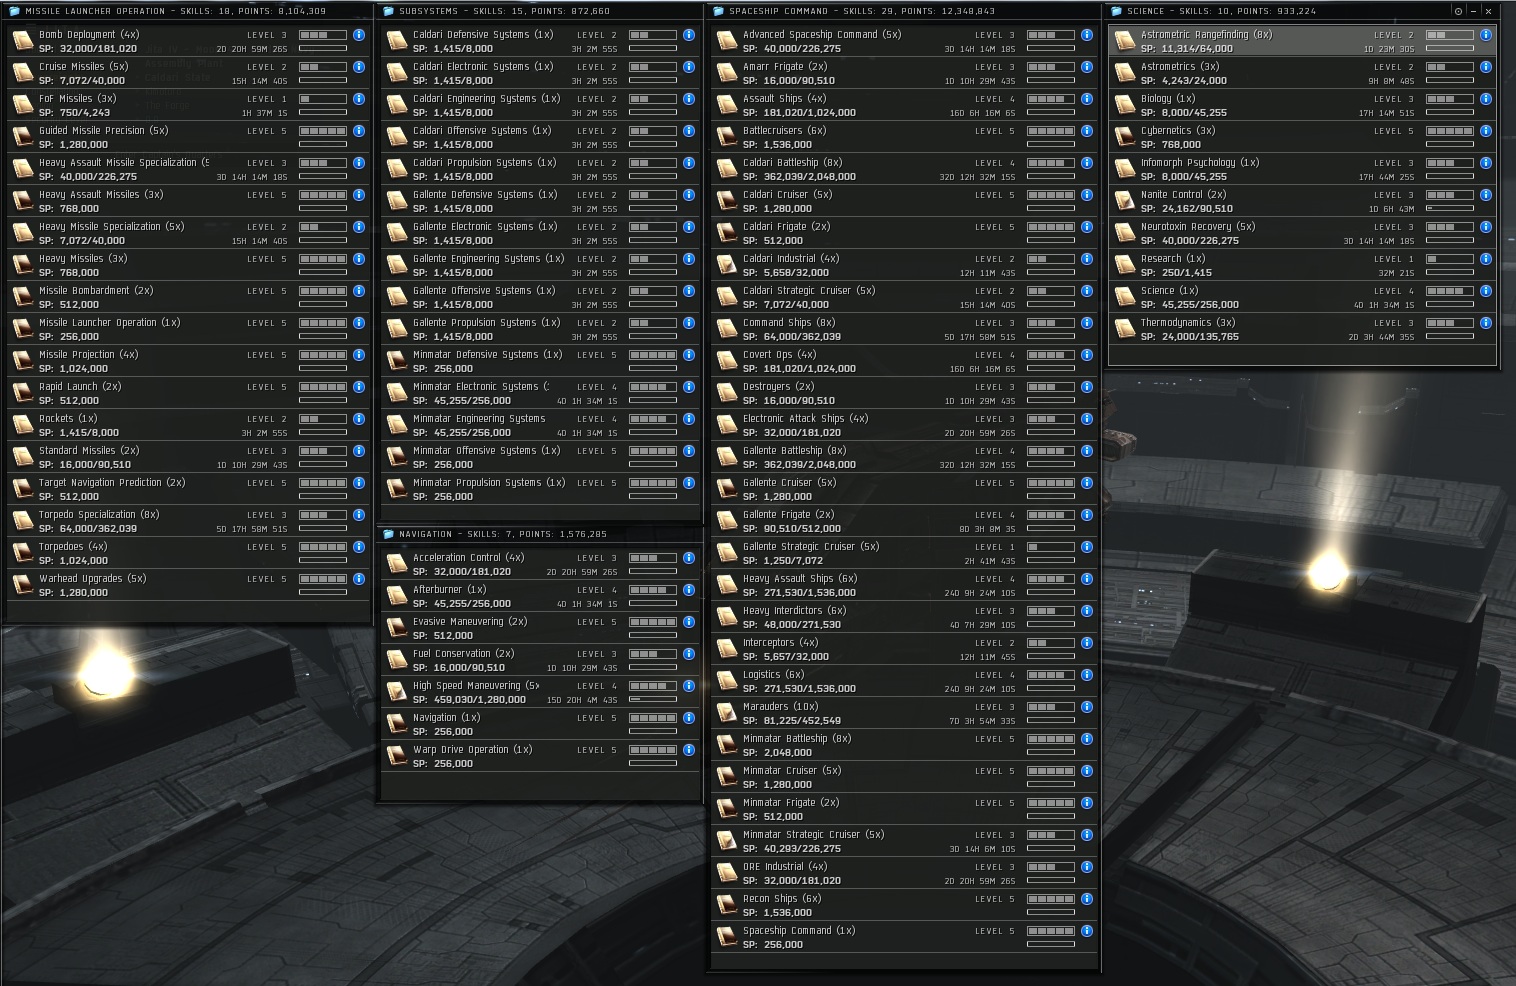The width and height of the screenshot is (1516, 986).
Task: Select the Afterburner skill book icon
Action: [397, 596]
